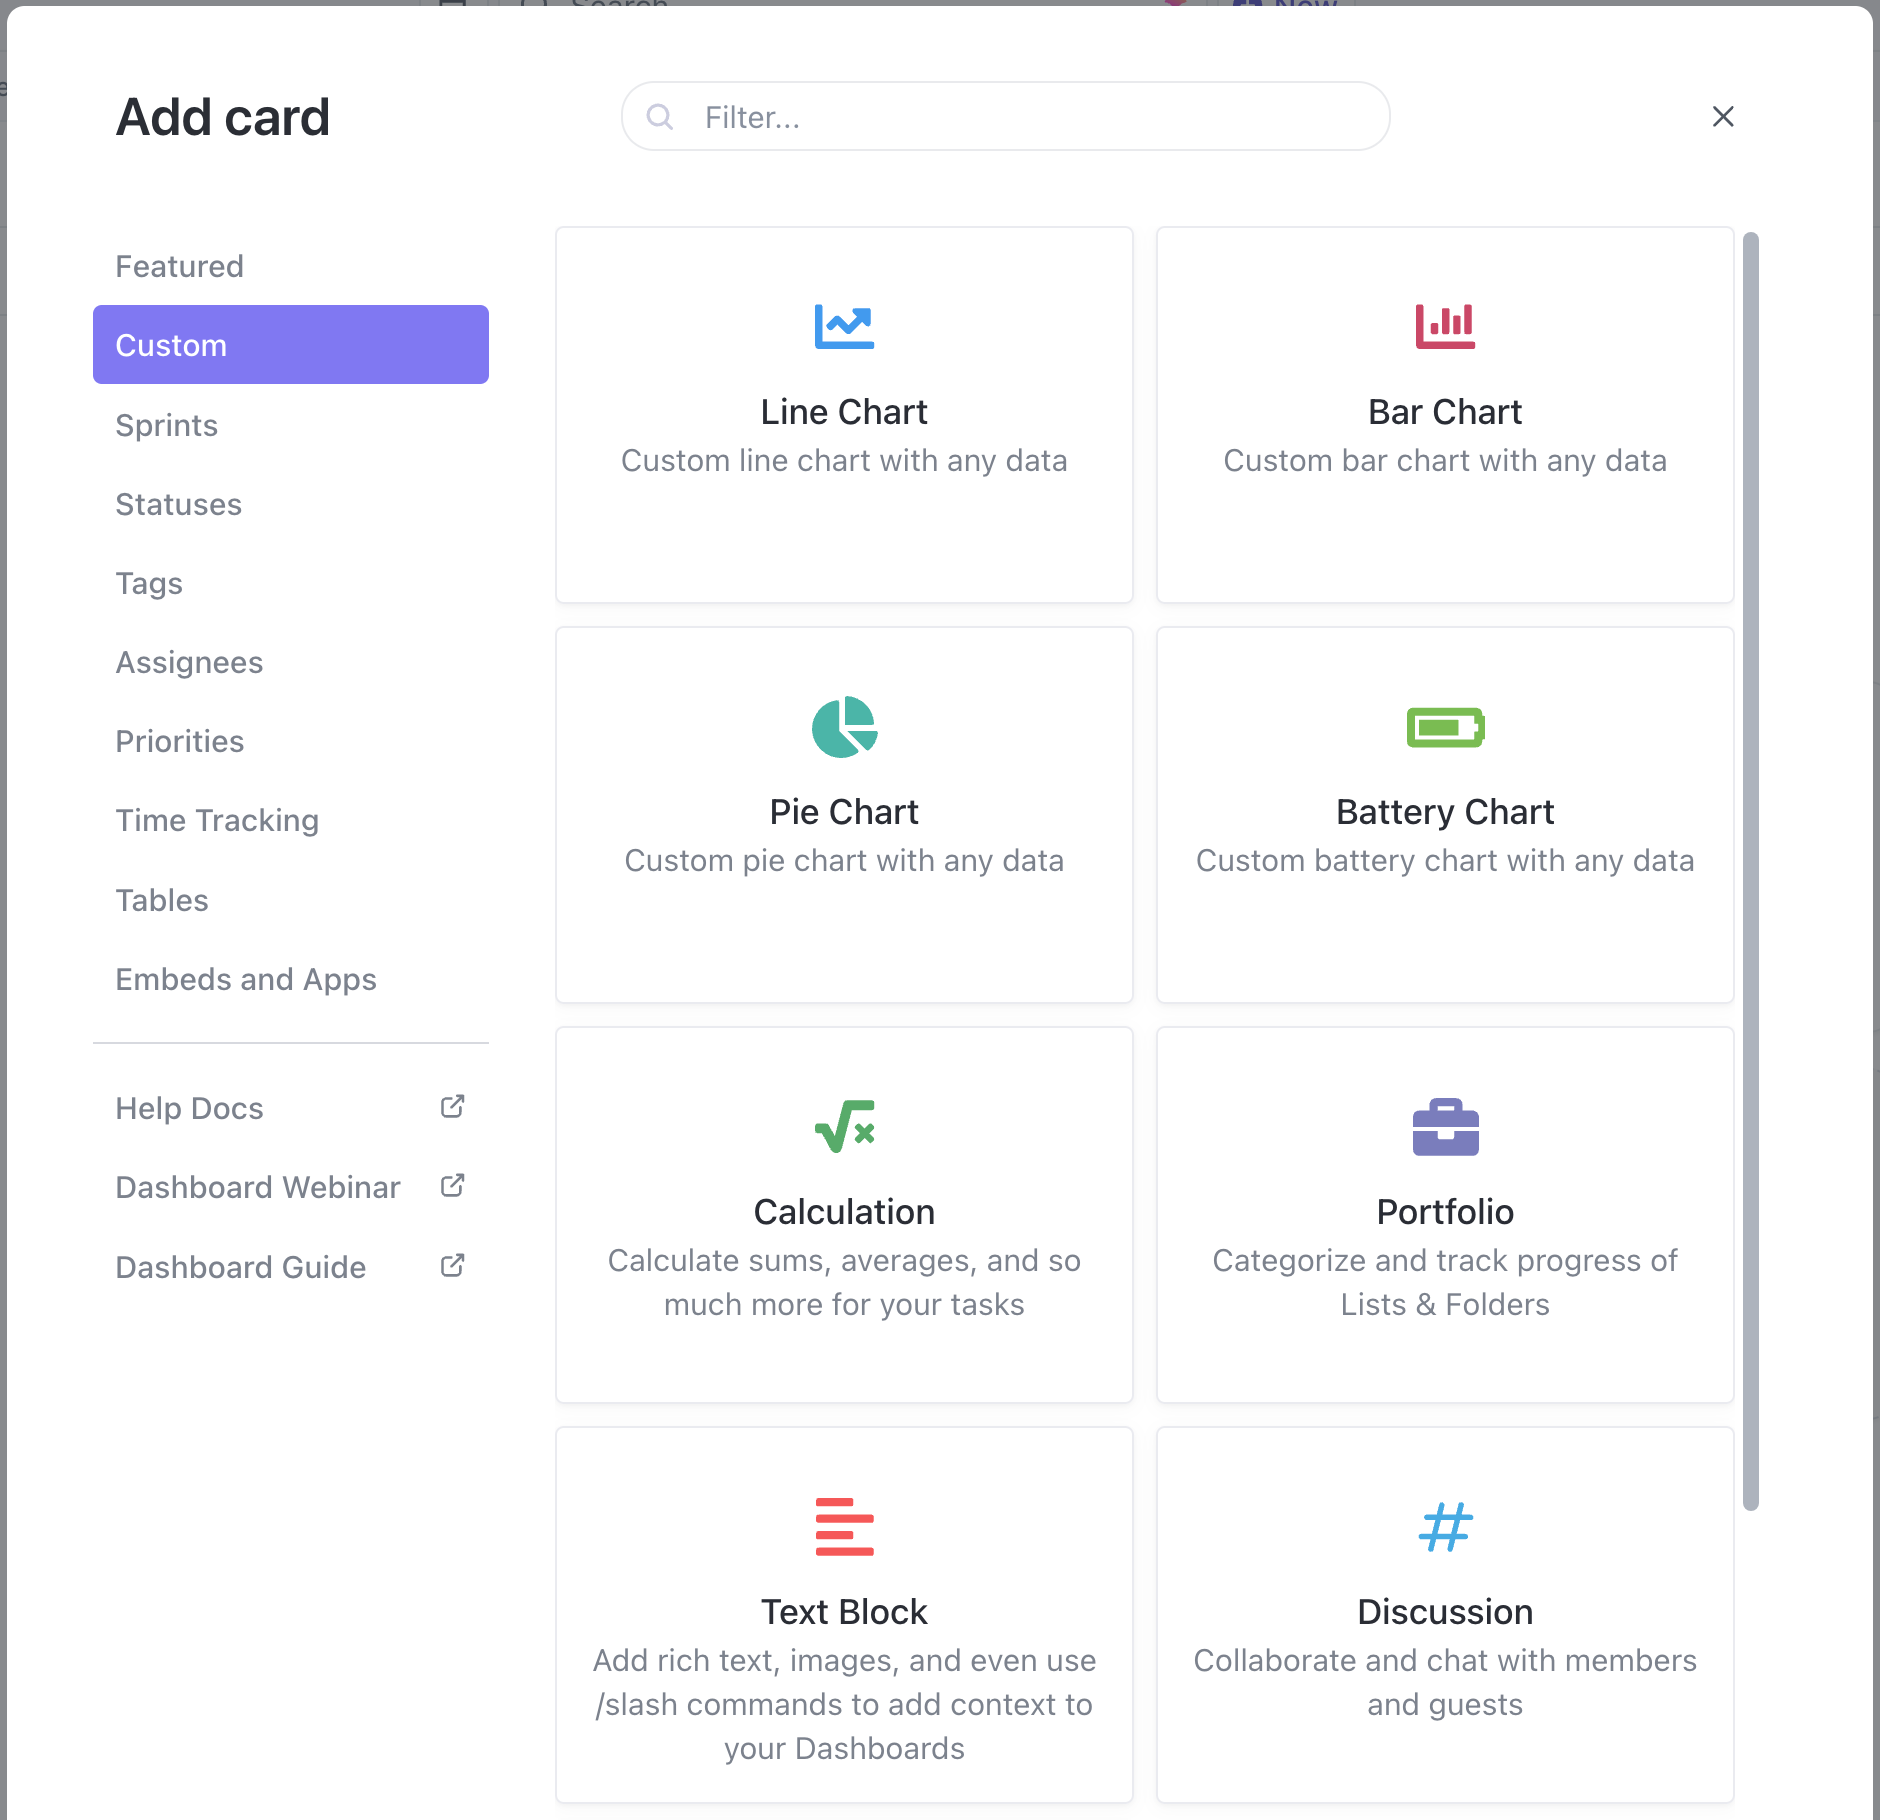Click the Calculation square root icon
Image resolution: width=1880 pixels, height=1820 pixels.
click(x=844, y=1127)
